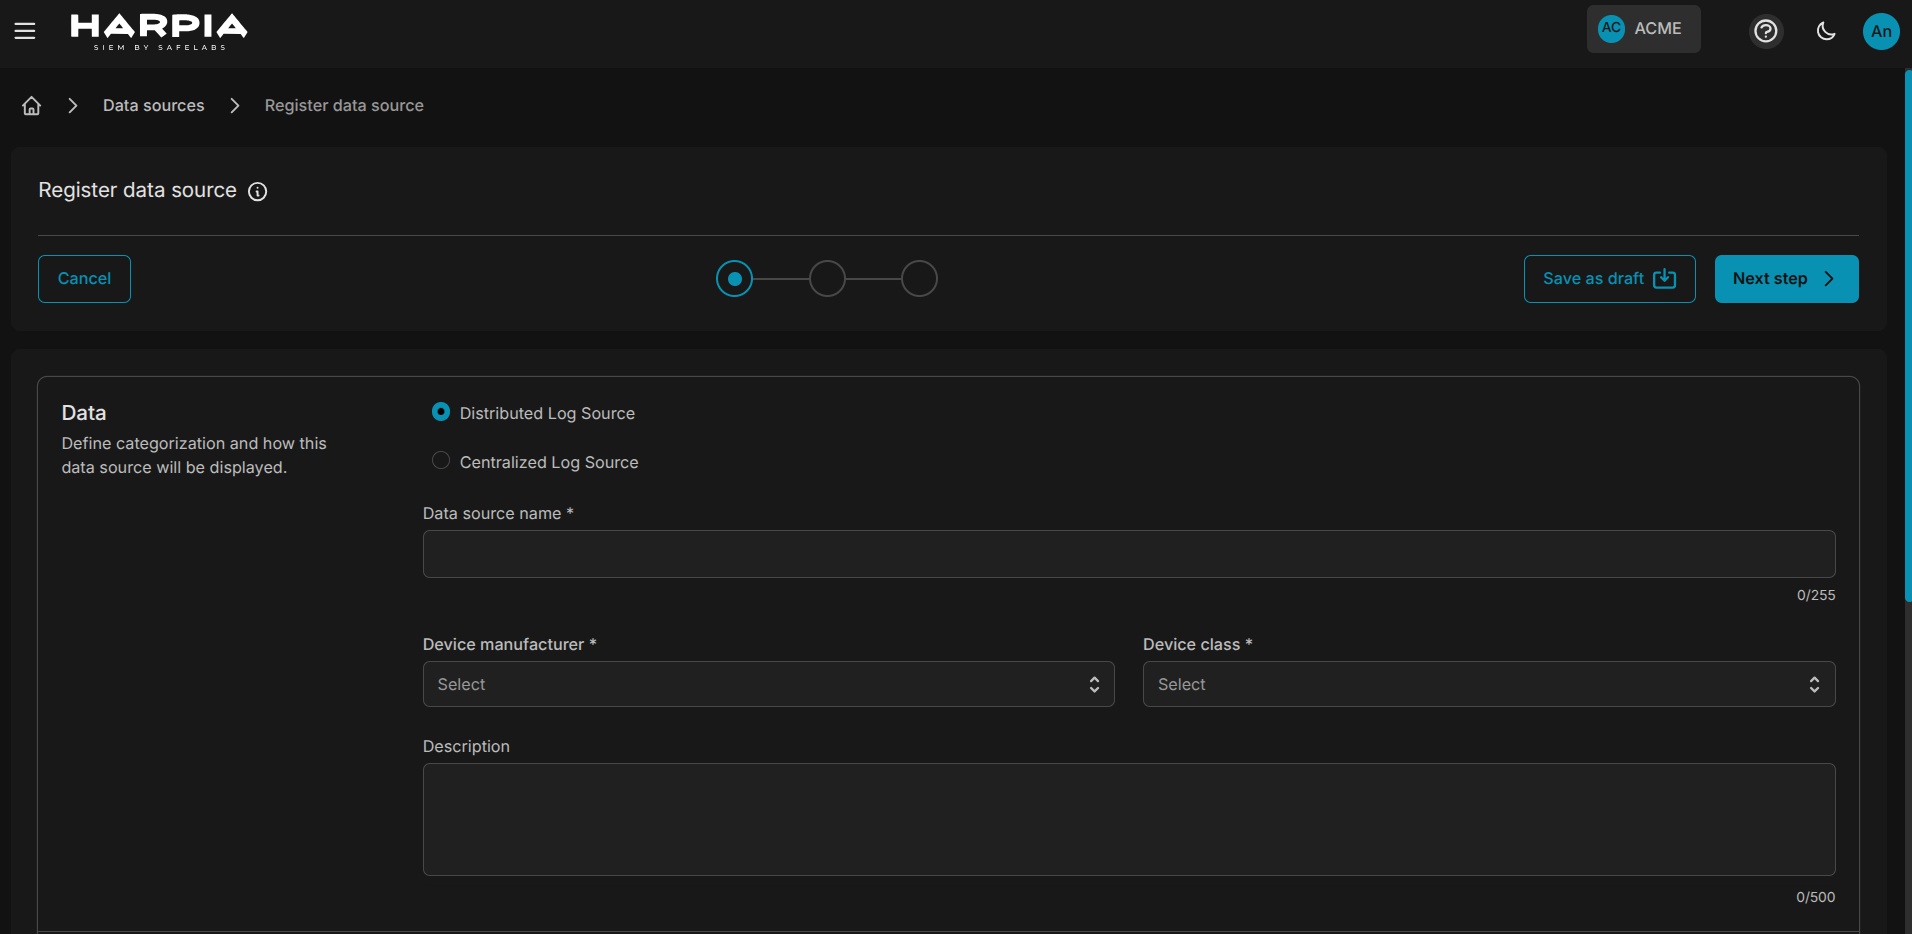The width and height of the screenshot is (1912, 934).
Task: Click the 0/255 character counter
Action: (1816, 595)
